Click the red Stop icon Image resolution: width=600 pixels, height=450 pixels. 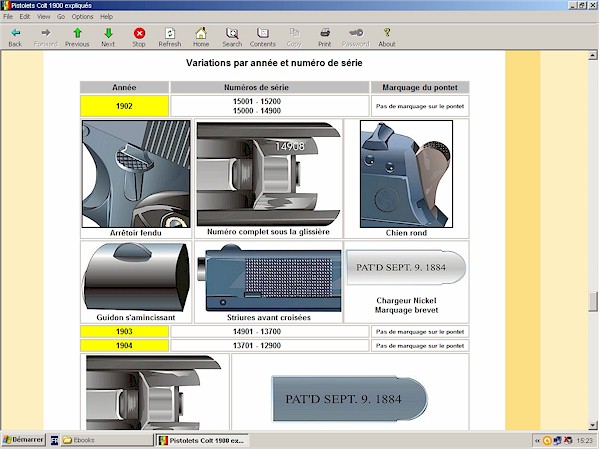click(x=139, y=33)
